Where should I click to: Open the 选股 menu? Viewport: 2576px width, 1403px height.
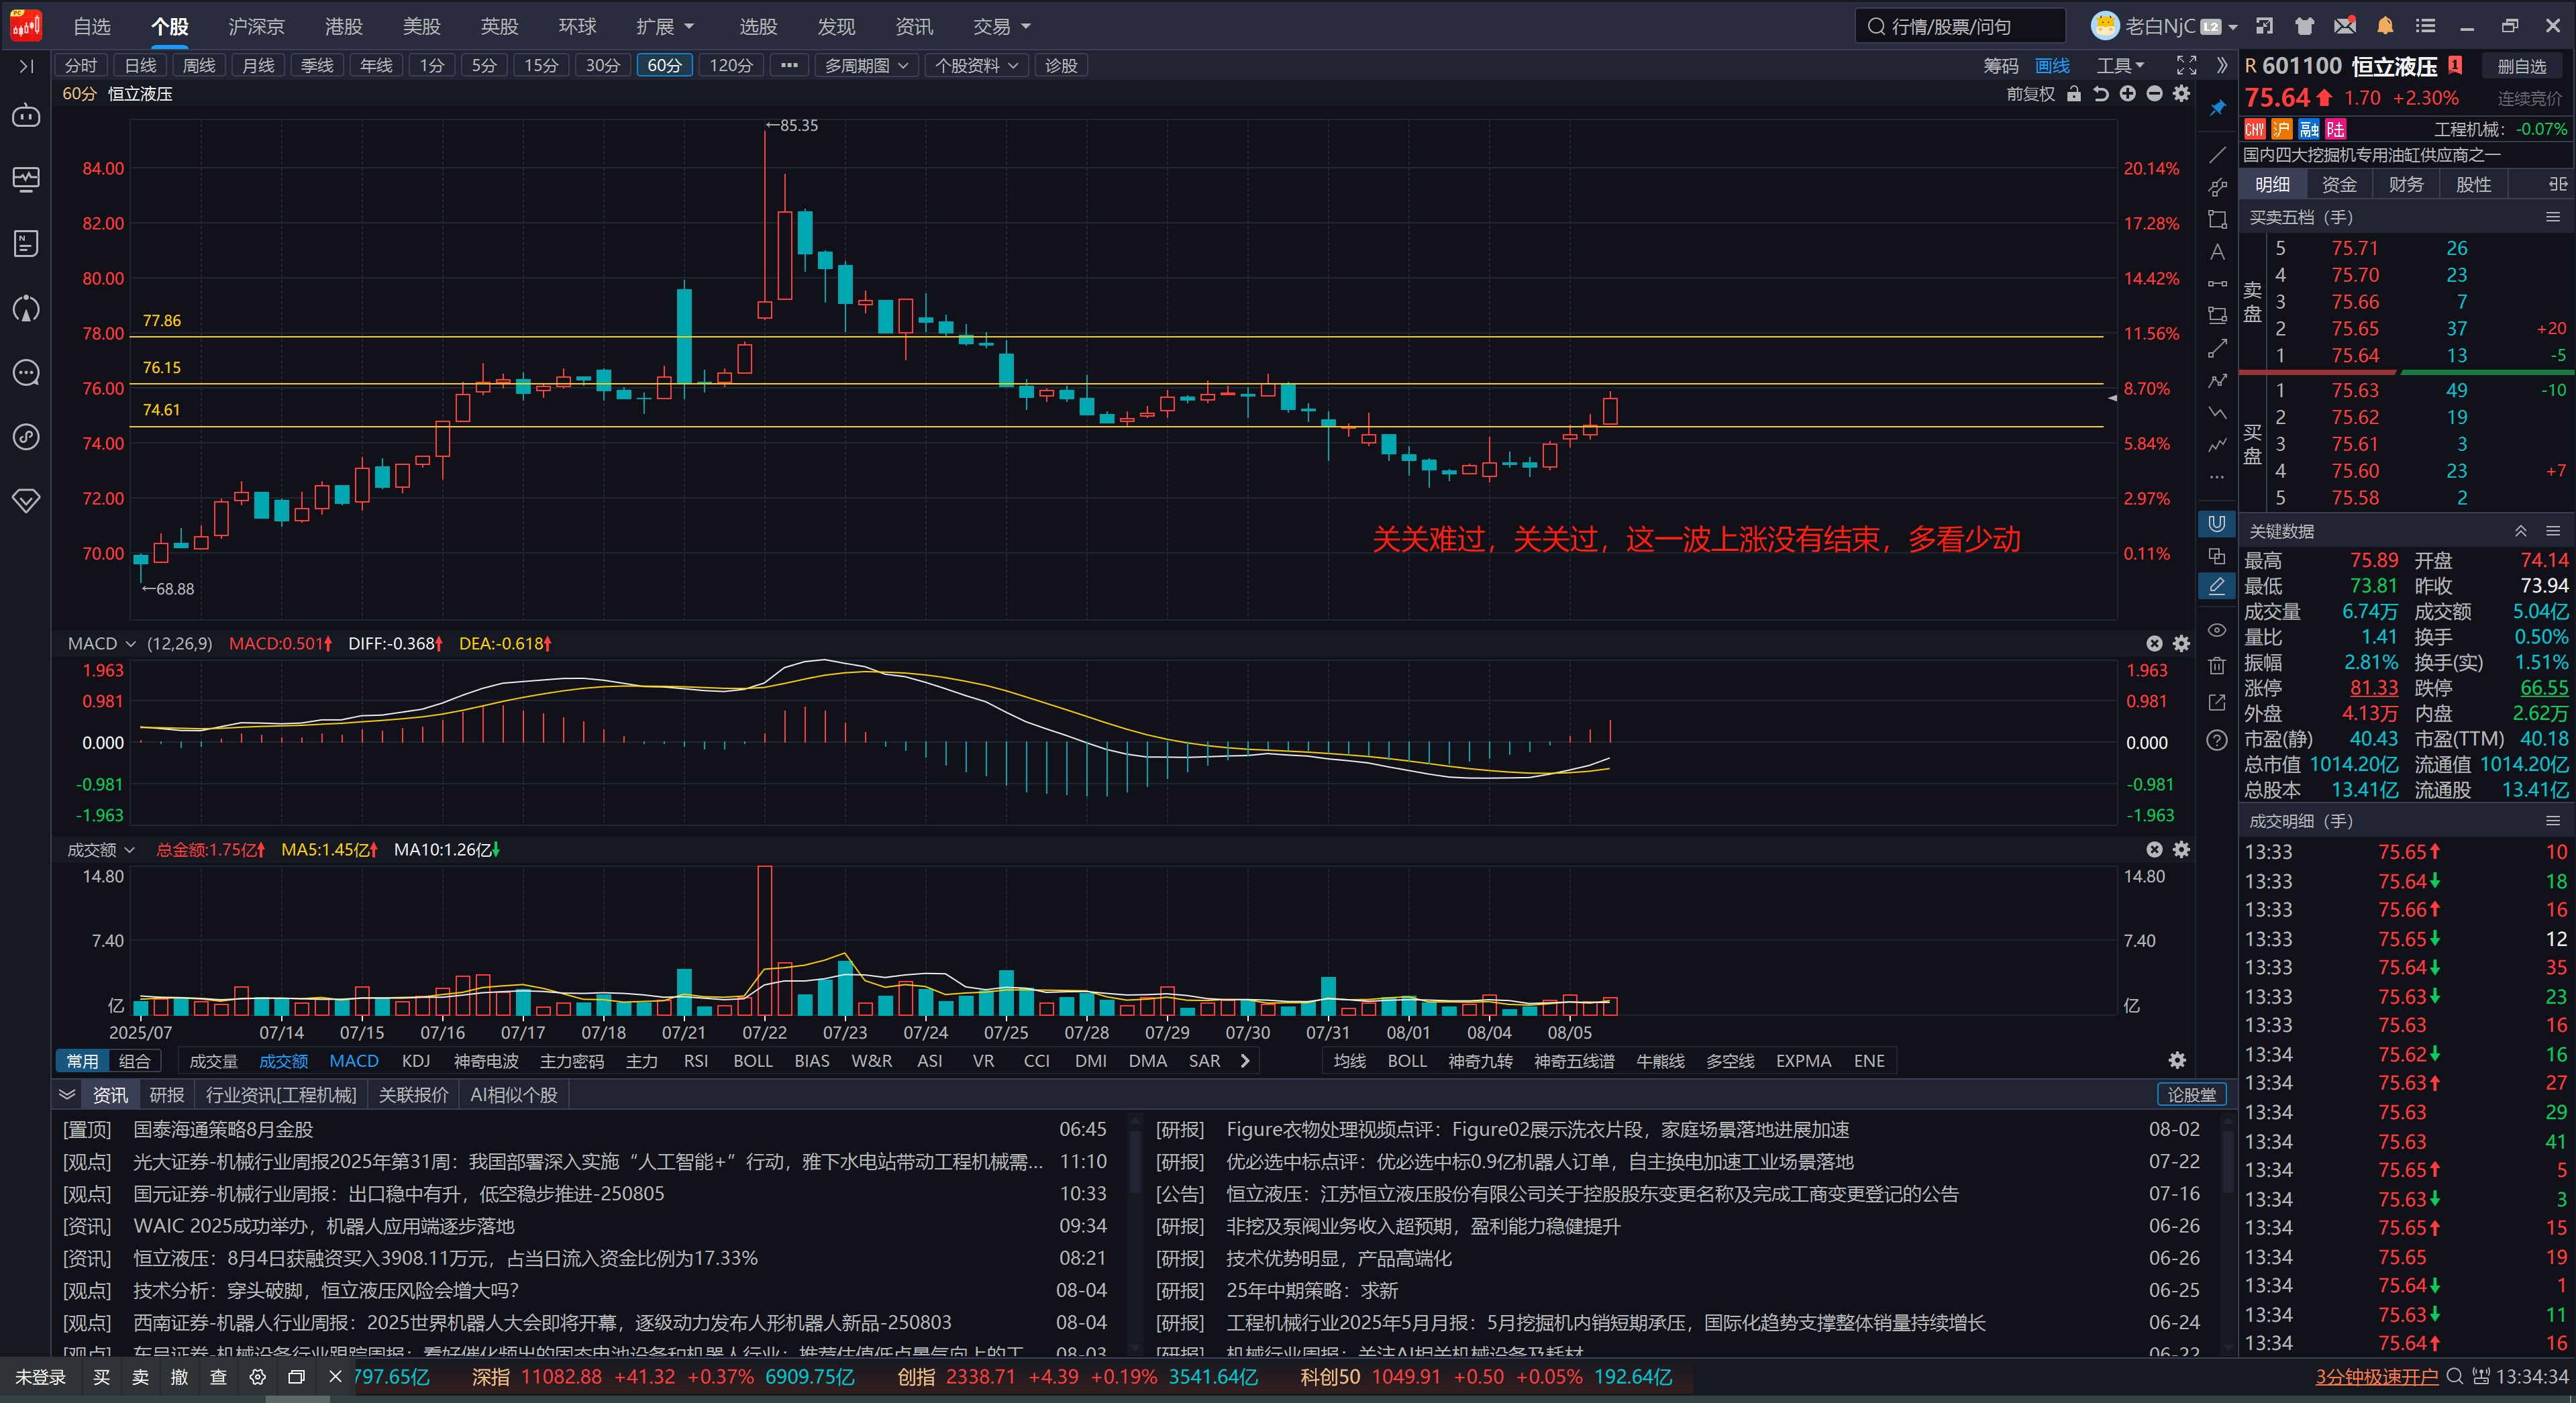(x=758, y=26)
